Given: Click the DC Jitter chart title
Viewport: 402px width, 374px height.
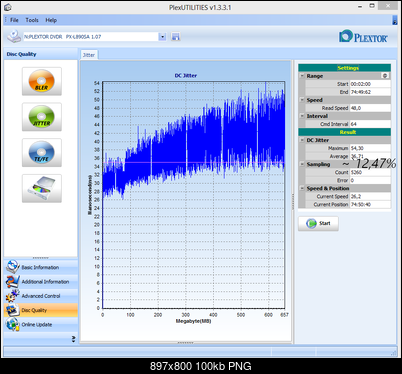Looking at the screenshot, I should [186, 76].
